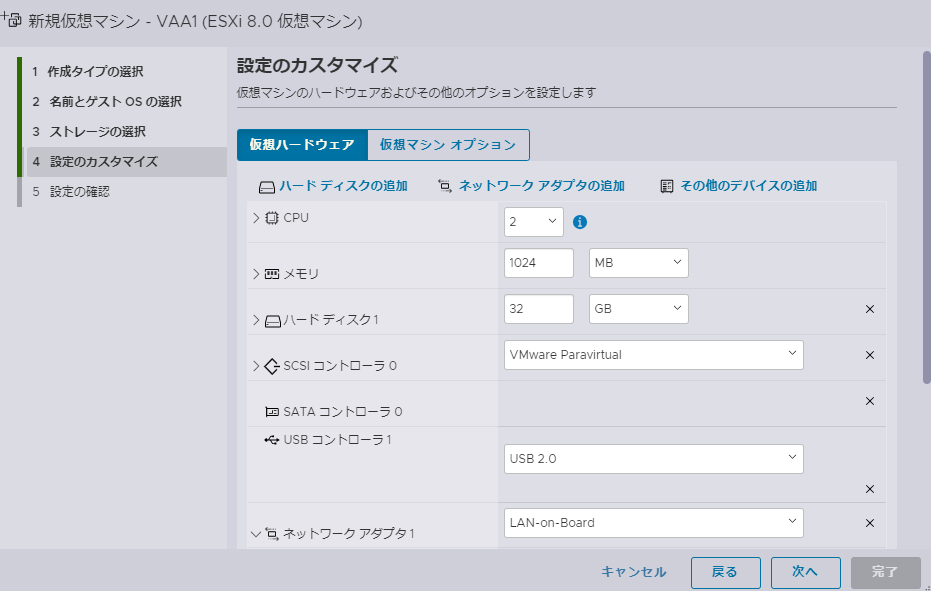Viewport: 931px width, 591px height.
Task: Switch to the 仮想マシン オプション tab
Action: (x=447, y=145)
